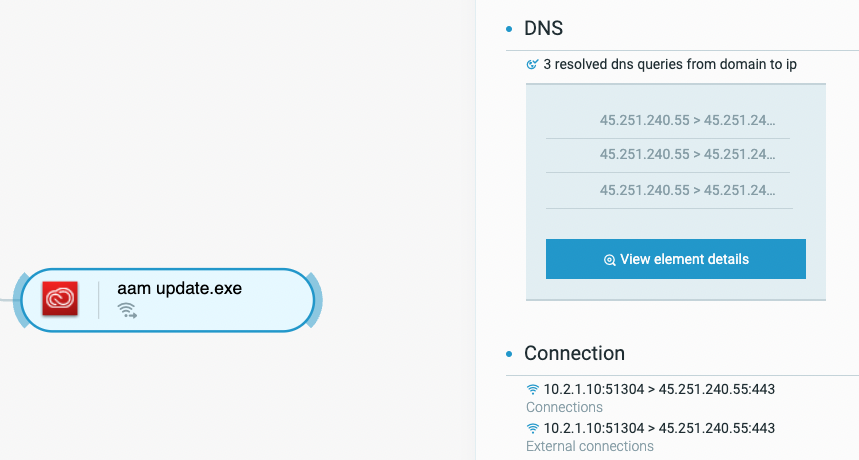859x460 pixels.
Task: Click the Connection section heading
Action: (574, 353)
